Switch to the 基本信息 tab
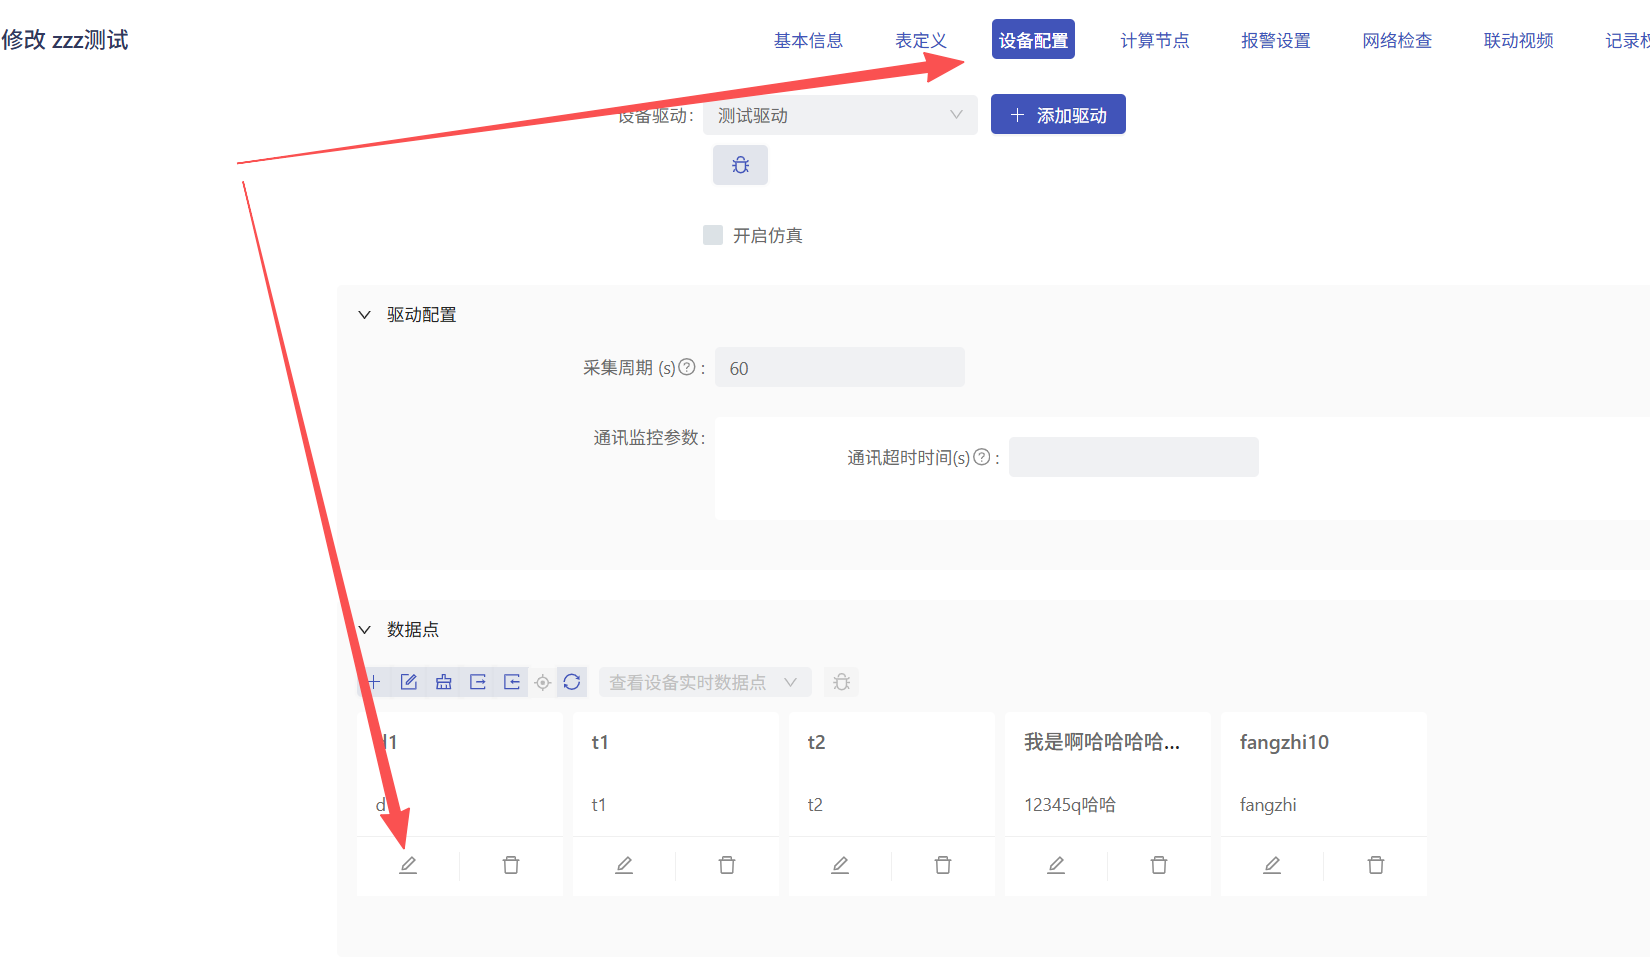Image resolution: width=1650 pixels, height=957 pixels. 808,40
